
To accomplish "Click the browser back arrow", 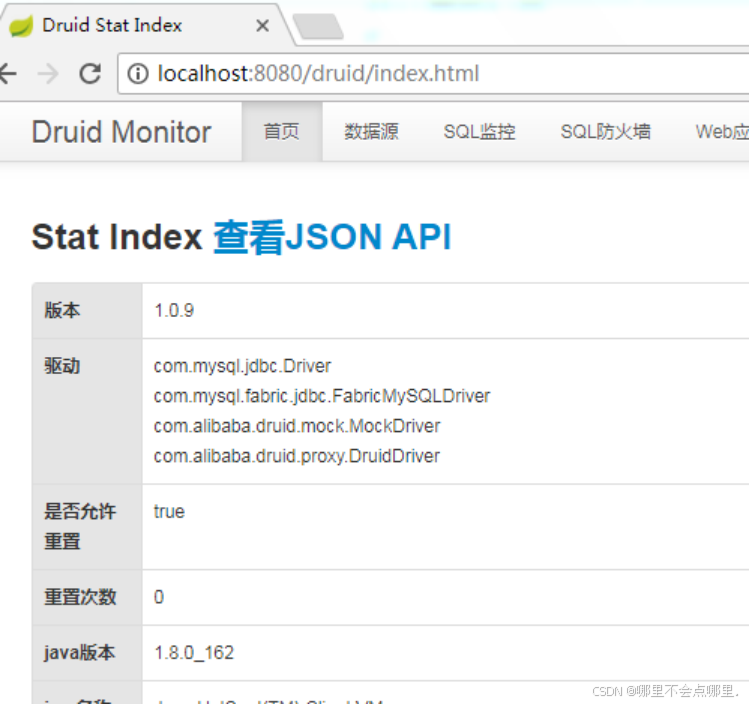I will [7, 74].
